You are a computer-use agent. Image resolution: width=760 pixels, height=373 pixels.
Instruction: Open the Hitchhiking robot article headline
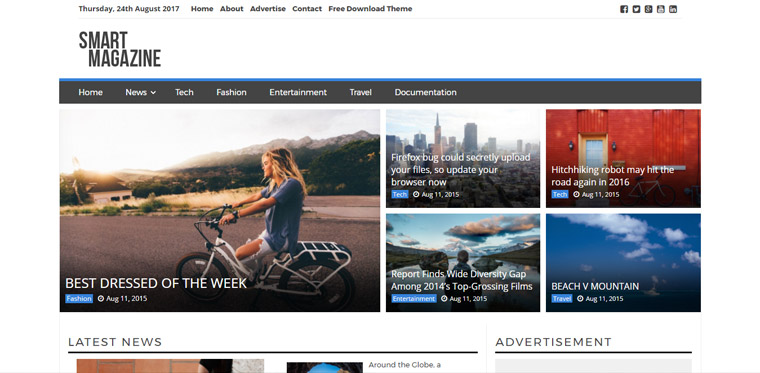(x=613, y=176)
